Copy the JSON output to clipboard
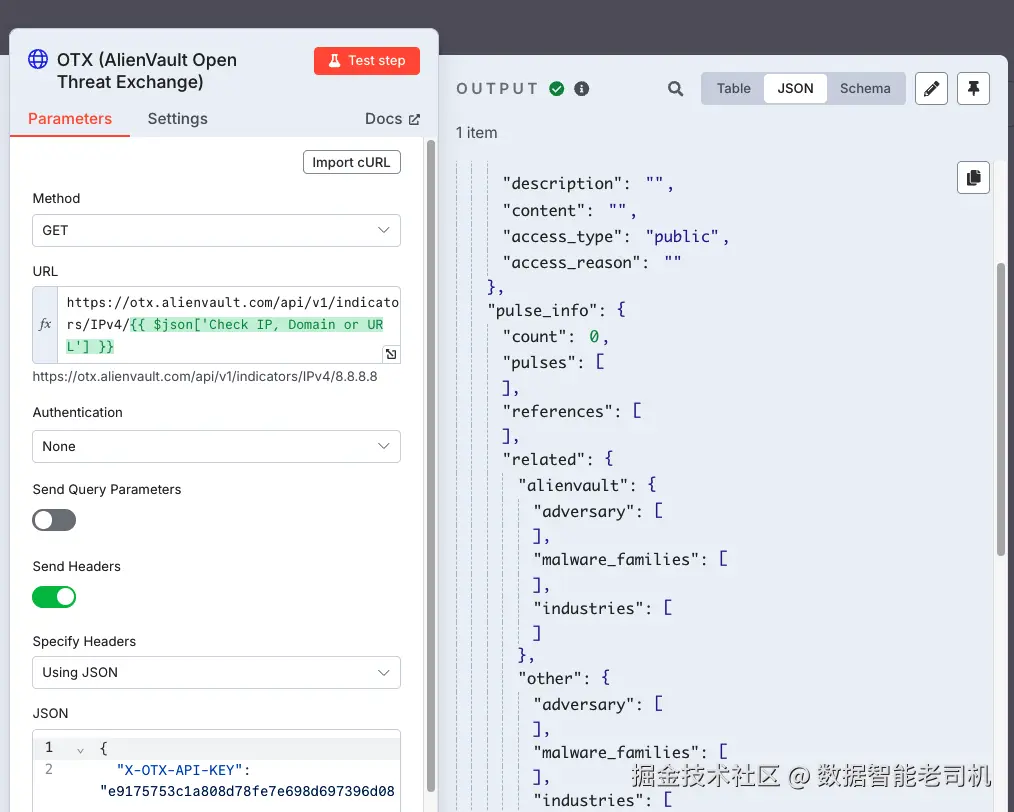Image resolution: width=1014 pixels, height=812 pixels. [x=973, y=177]
